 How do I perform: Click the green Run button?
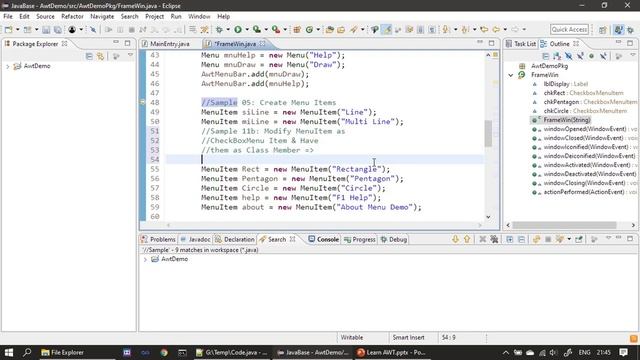click(238, 29)
